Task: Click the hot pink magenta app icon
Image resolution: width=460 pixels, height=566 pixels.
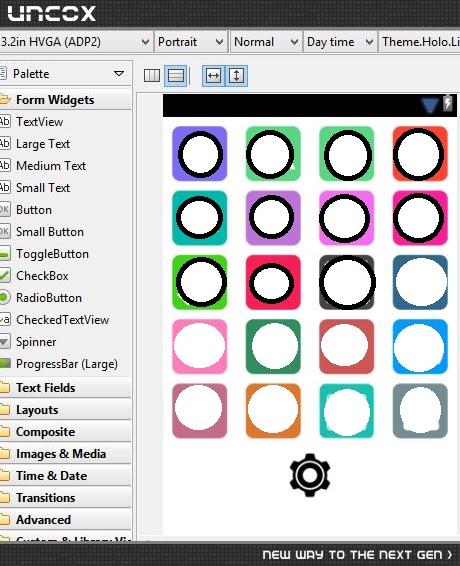Action: (x=420, y=218)
